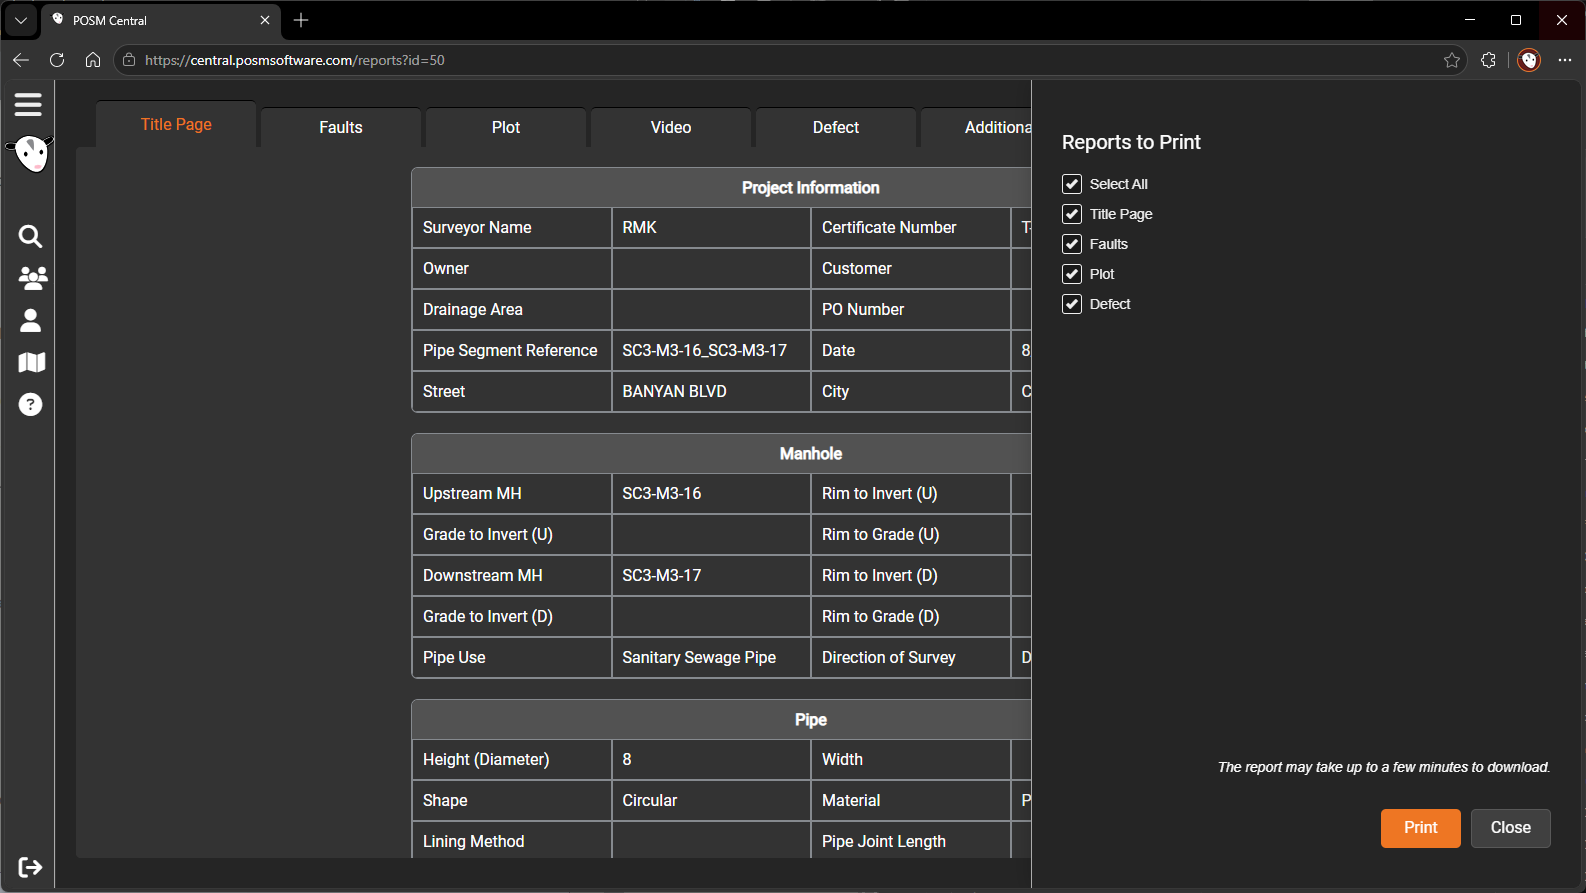
Task: Click the POSM extension icon in toolbar
Action: [1529, 60]
